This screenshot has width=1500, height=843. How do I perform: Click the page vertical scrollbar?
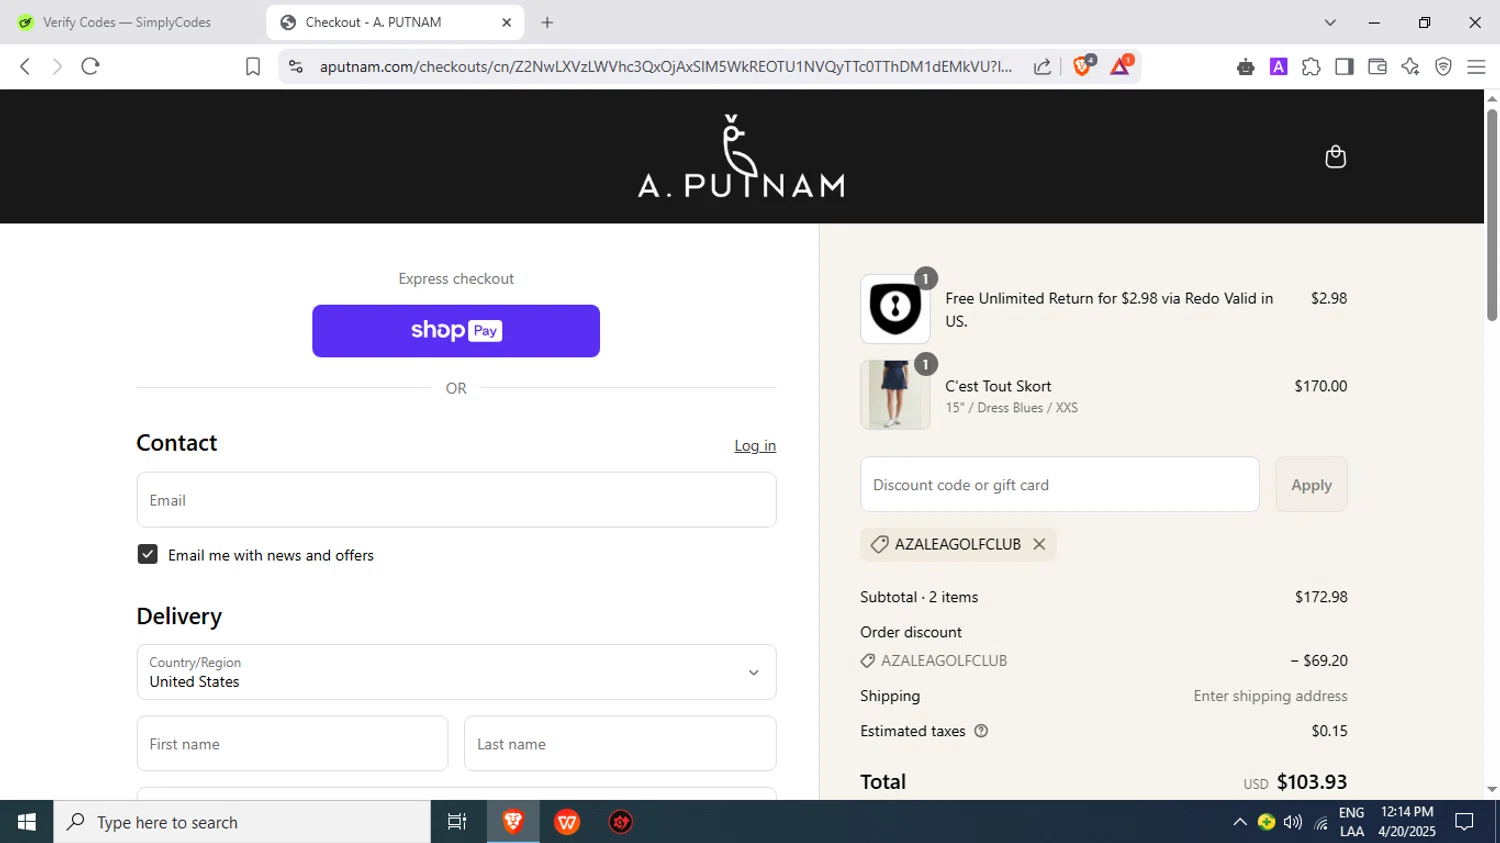(1492, 215)
